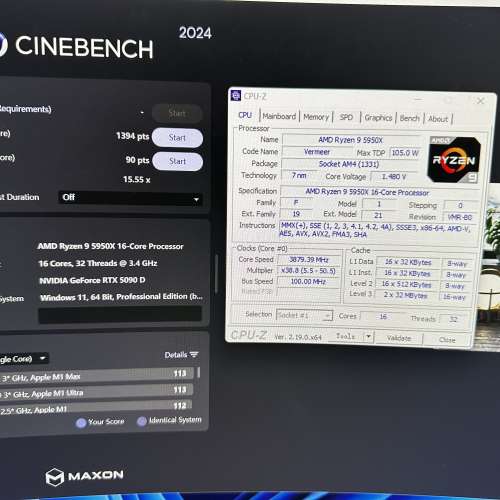Click the Core Voltage value 1.480 V
500x500 pixels.
tap(393, 177)
